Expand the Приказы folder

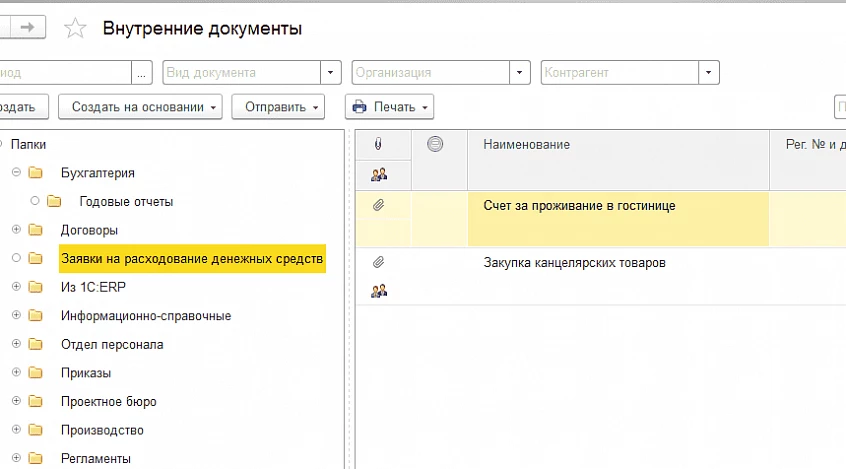16,372
